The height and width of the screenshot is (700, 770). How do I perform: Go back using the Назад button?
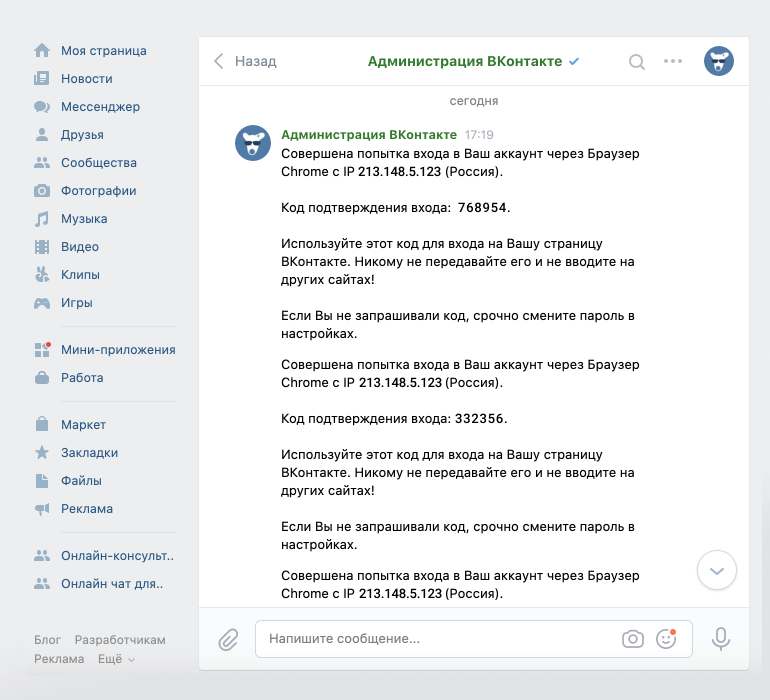[x=246, y=61]
